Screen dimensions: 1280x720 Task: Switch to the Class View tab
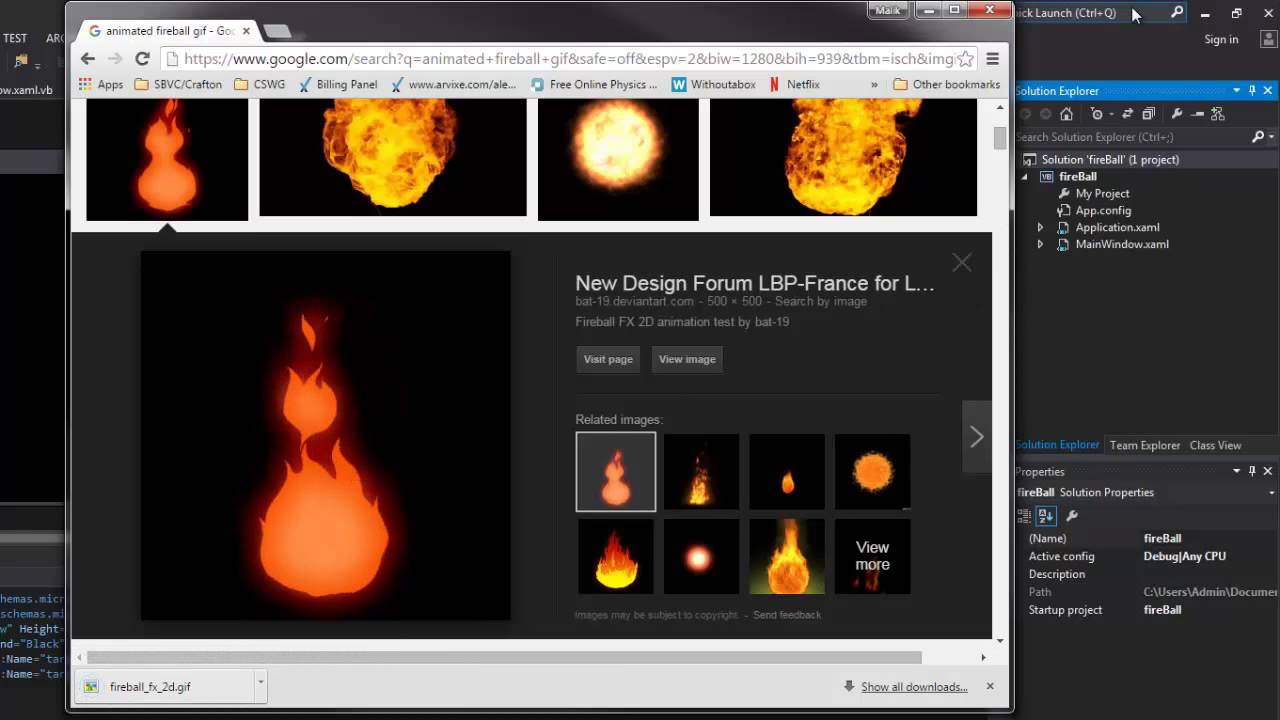1215,445
